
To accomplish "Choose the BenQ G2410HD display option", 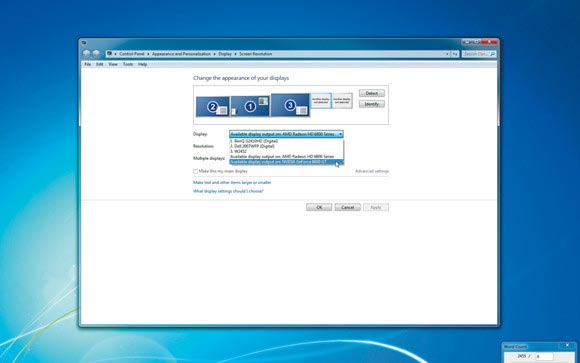I will [286, 141].
